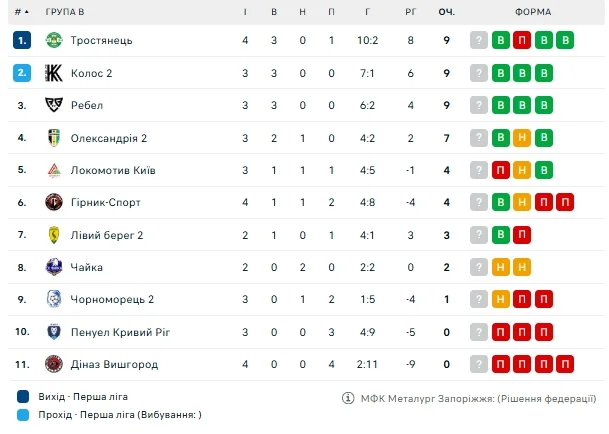609x434 pixels.
Task: Click the Колос 2 club crest
Action: click(54, 73)
